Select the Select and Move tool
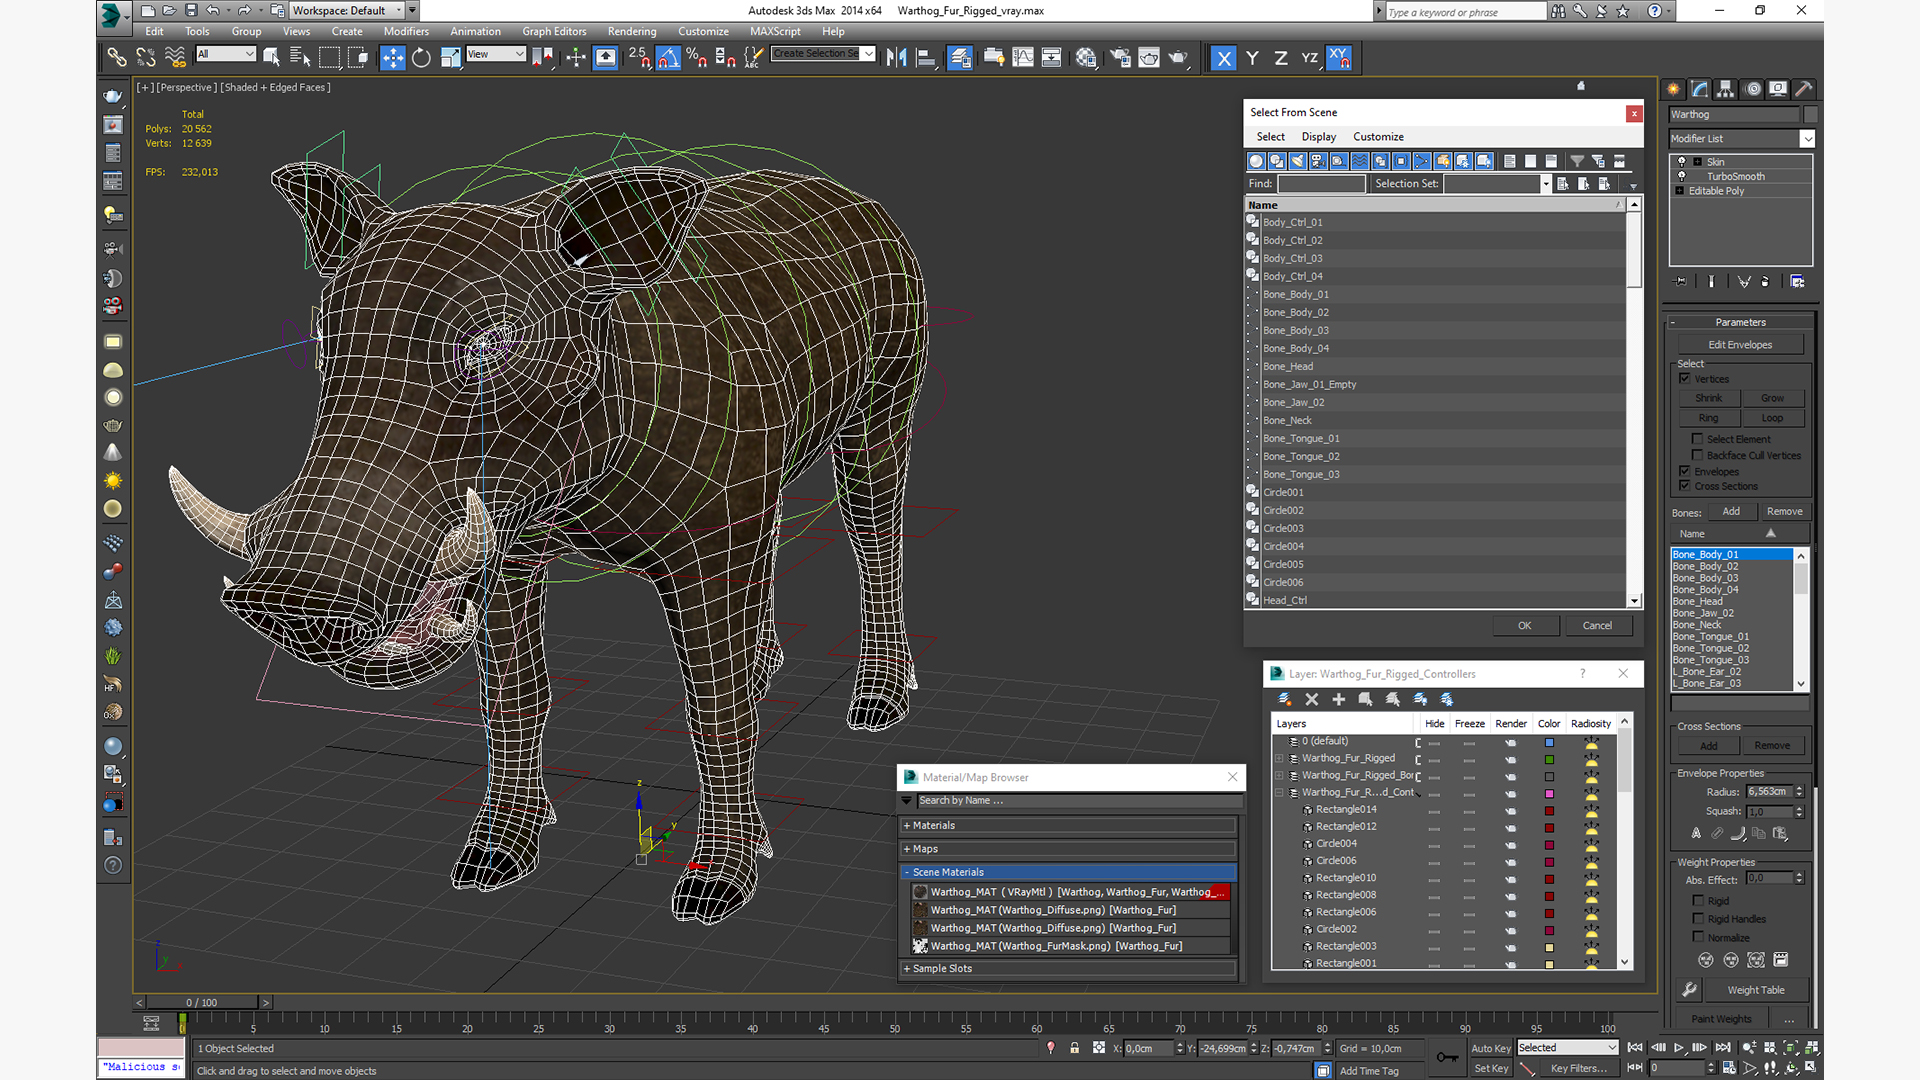 pyautogui.click(x=393, y=58)
